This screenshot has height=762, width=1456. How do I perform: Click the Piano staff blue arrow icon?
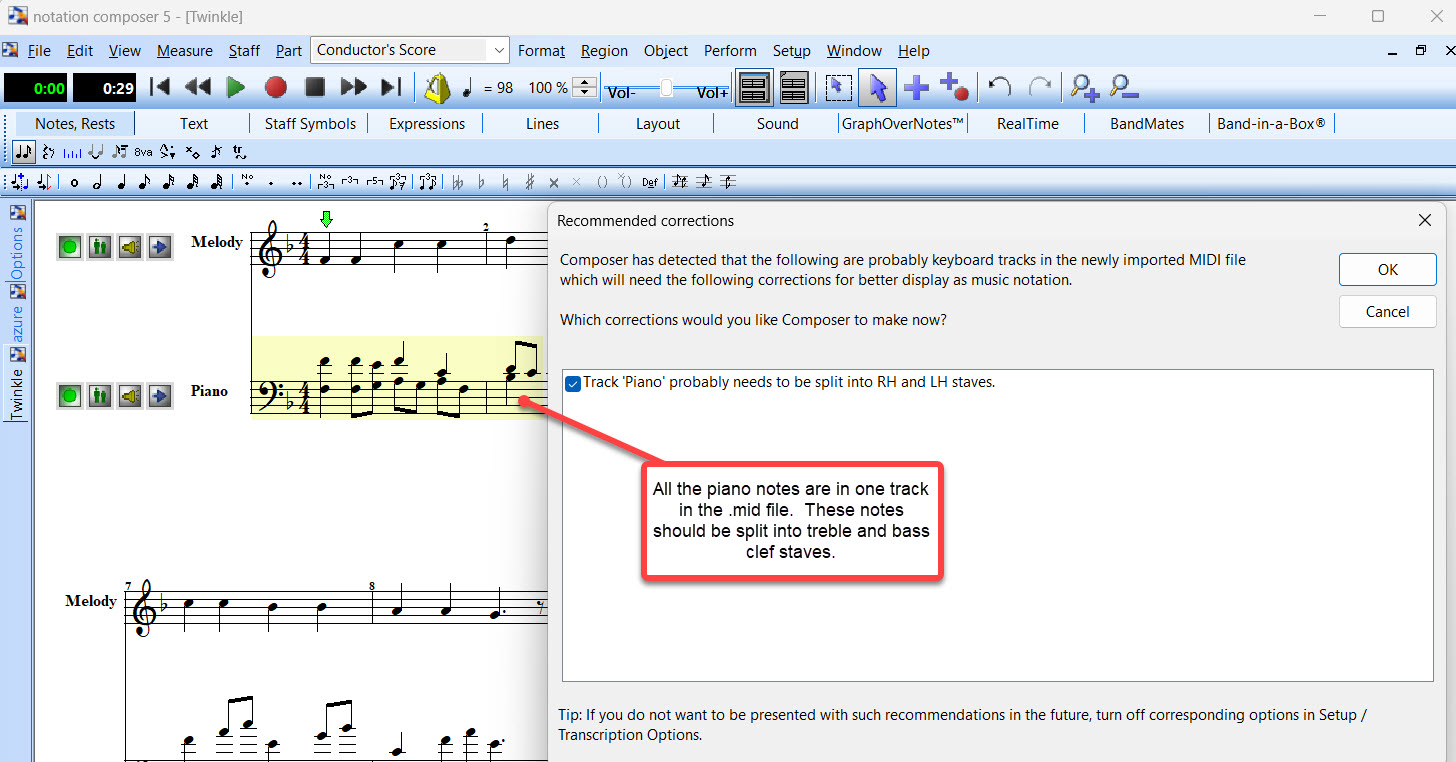coord(159,396)
